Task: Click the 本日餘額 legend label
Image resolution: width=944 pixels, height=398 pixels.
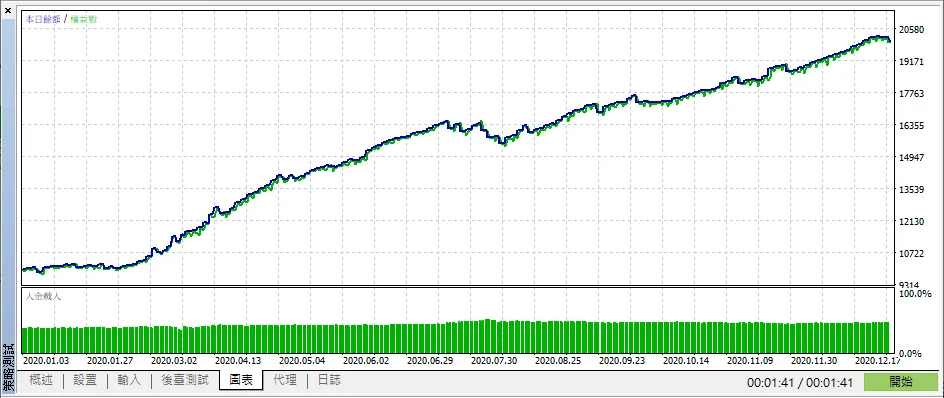Action: [43, 19]
